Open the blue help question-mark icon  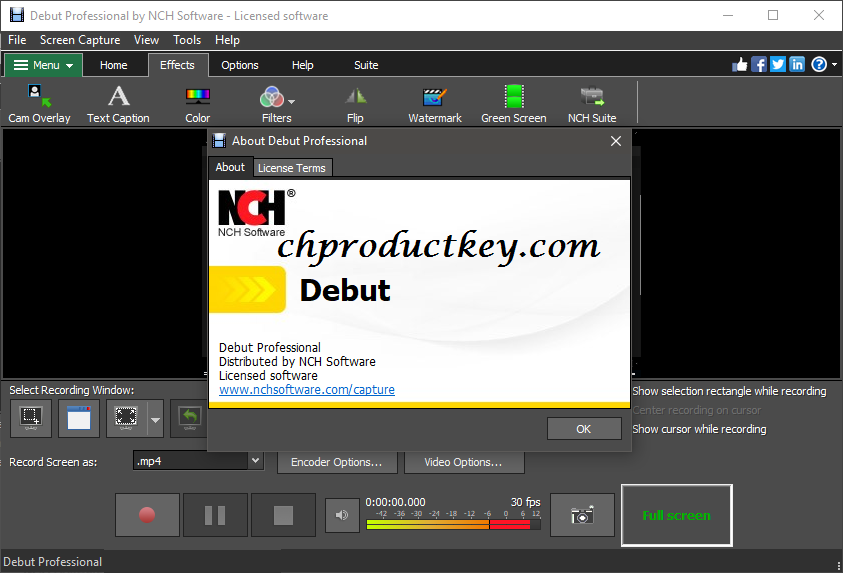coord(819,65)
